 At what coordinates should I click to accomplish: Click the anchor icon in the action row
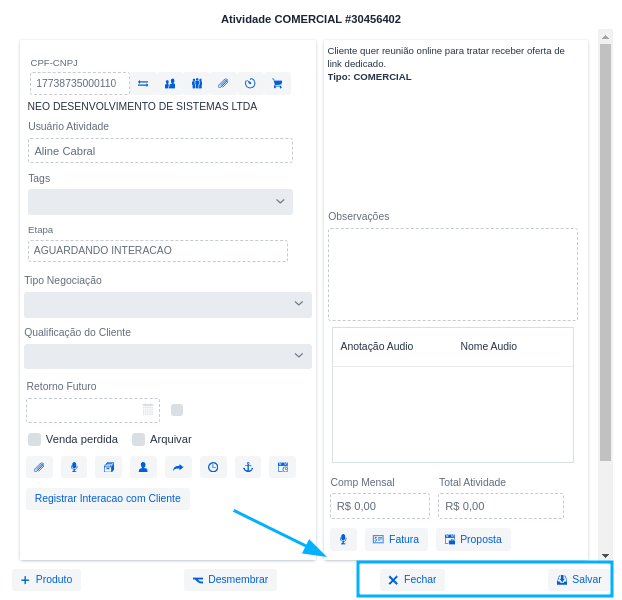(x=248, y=467)
